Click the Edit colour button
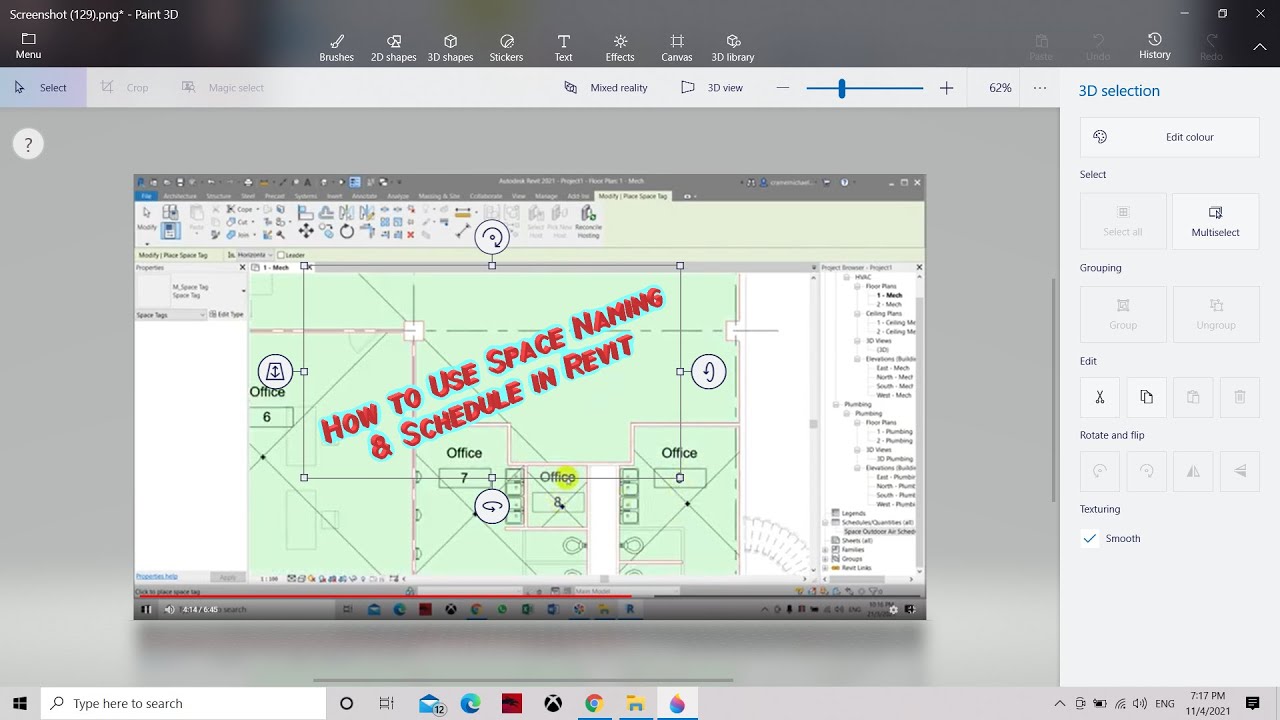 click(1170, 137)
